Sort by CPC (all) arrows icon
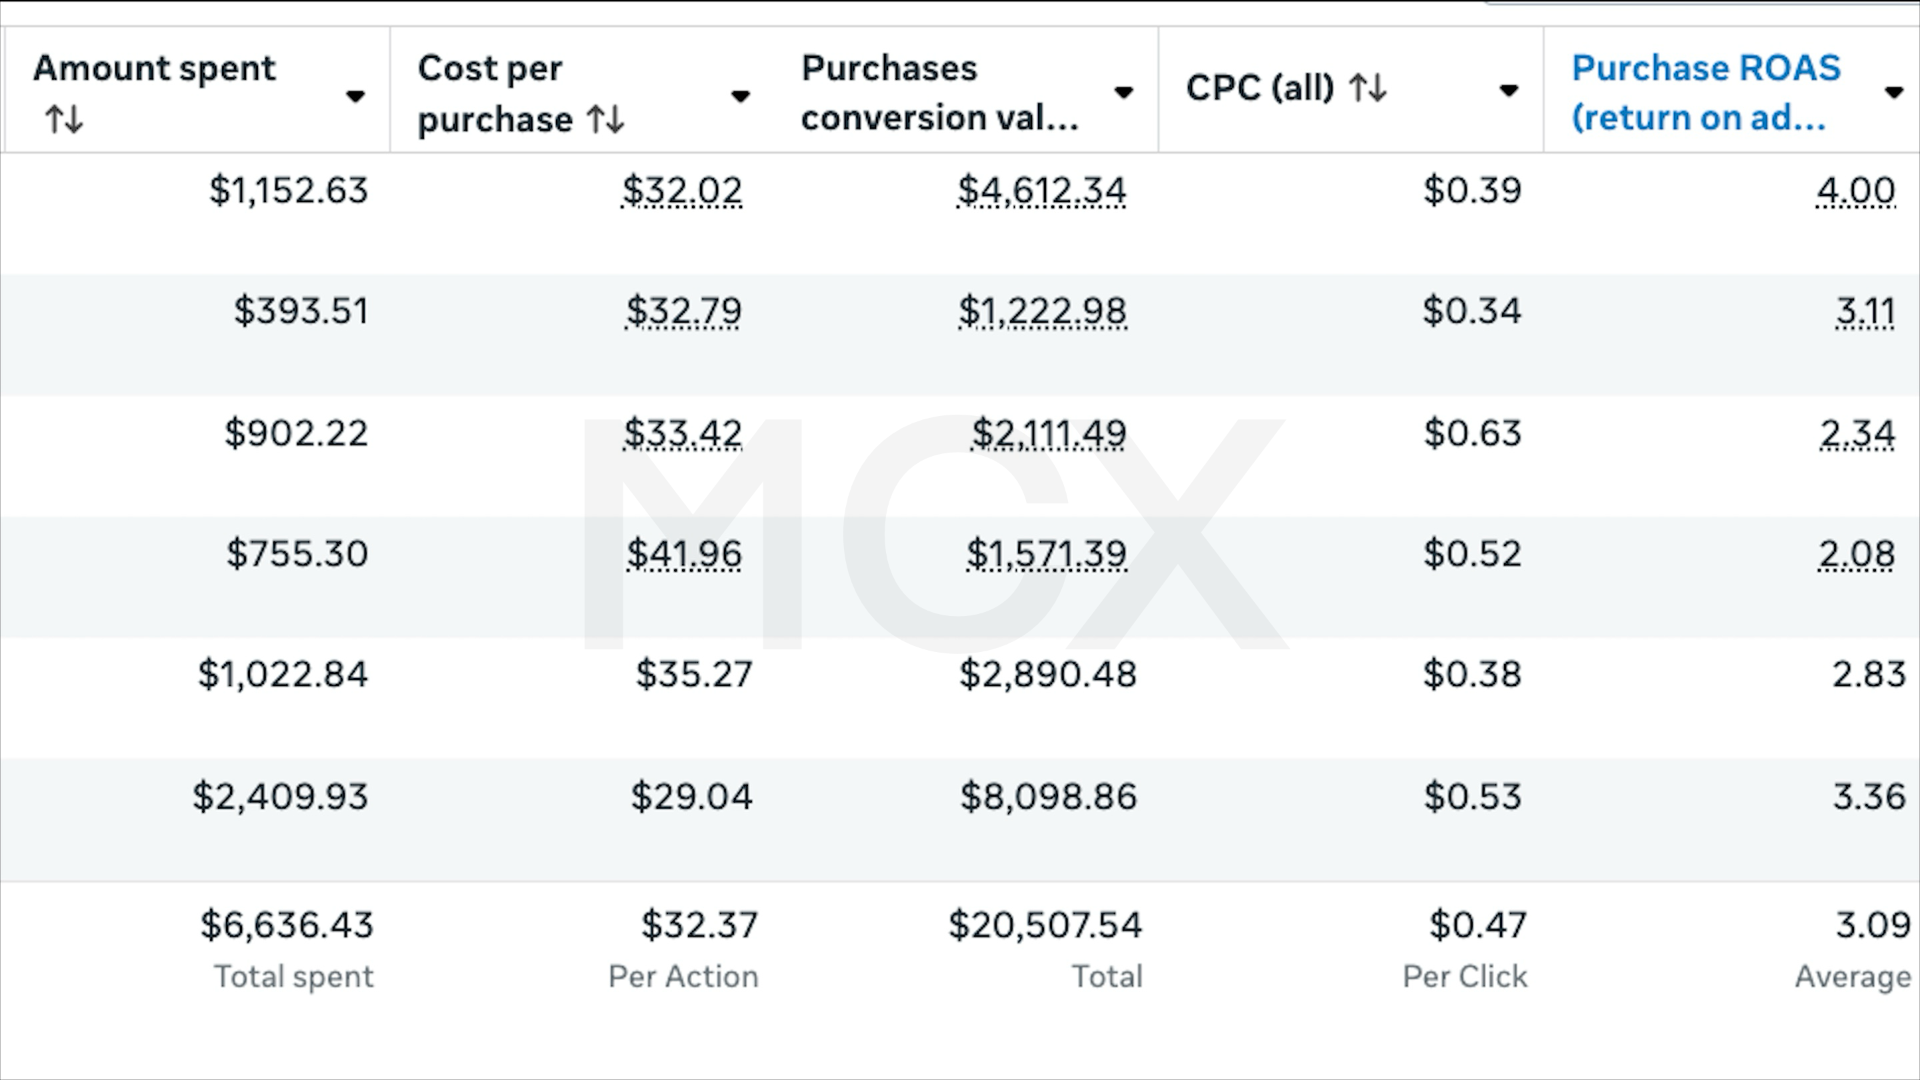This screenshot has height=1080, width=1920. pyautogui.click(x=1368, y=88)
